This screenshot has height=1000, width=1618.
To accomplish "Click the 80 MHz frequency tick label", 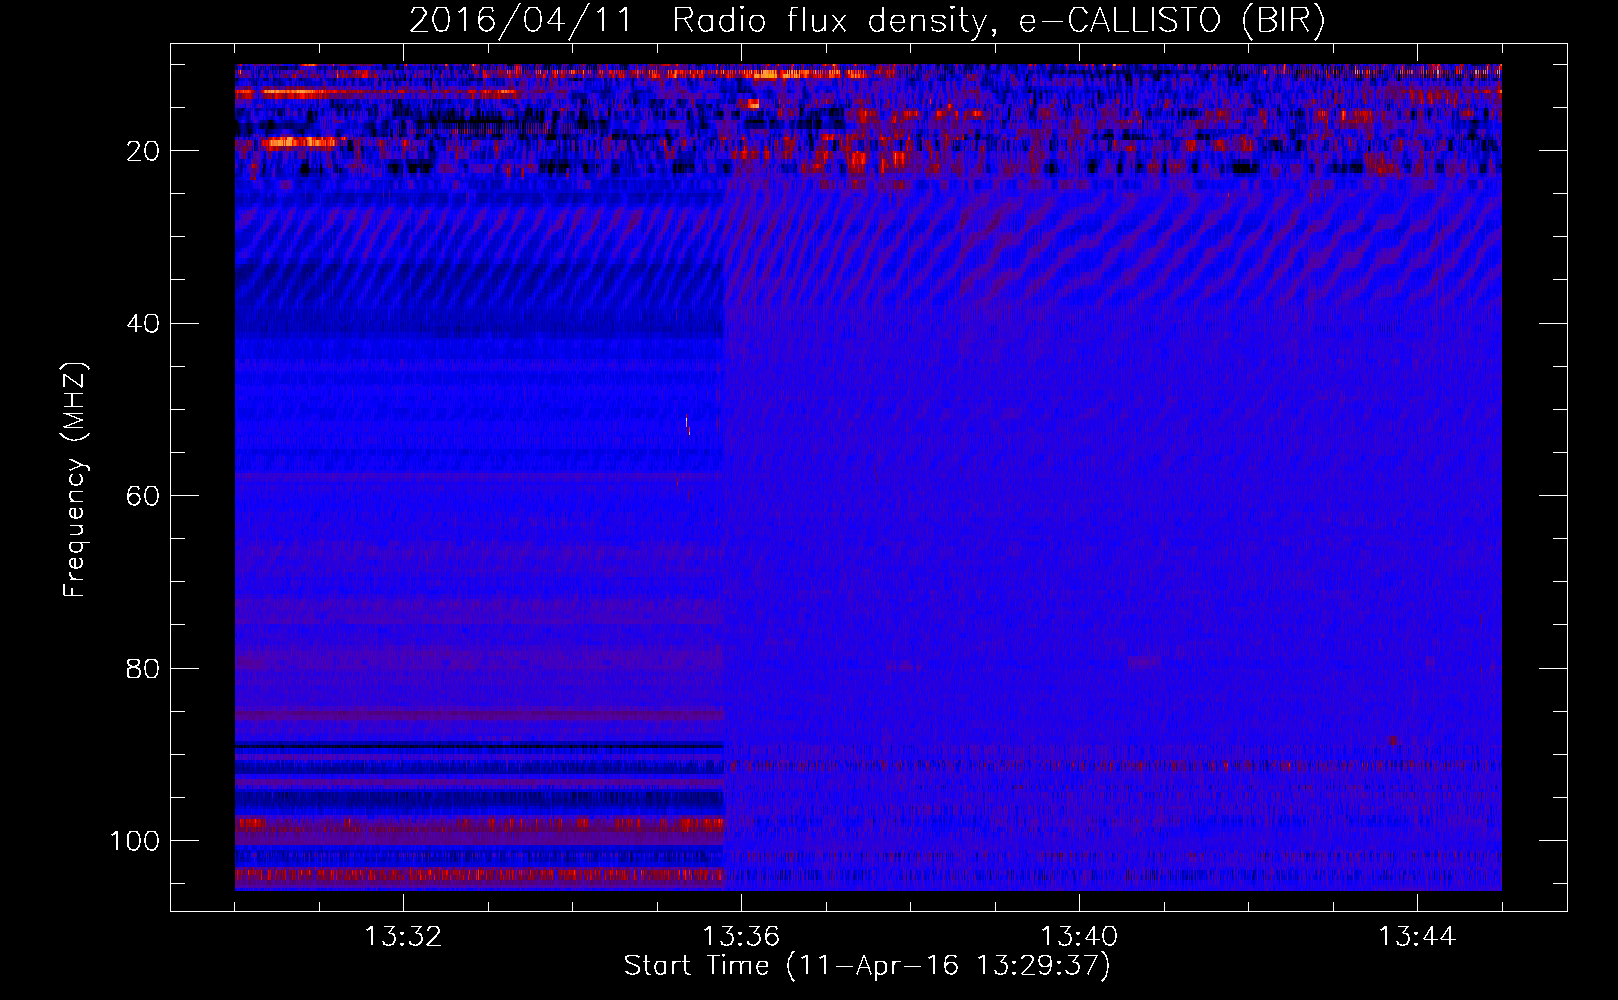I will [143, 668].
